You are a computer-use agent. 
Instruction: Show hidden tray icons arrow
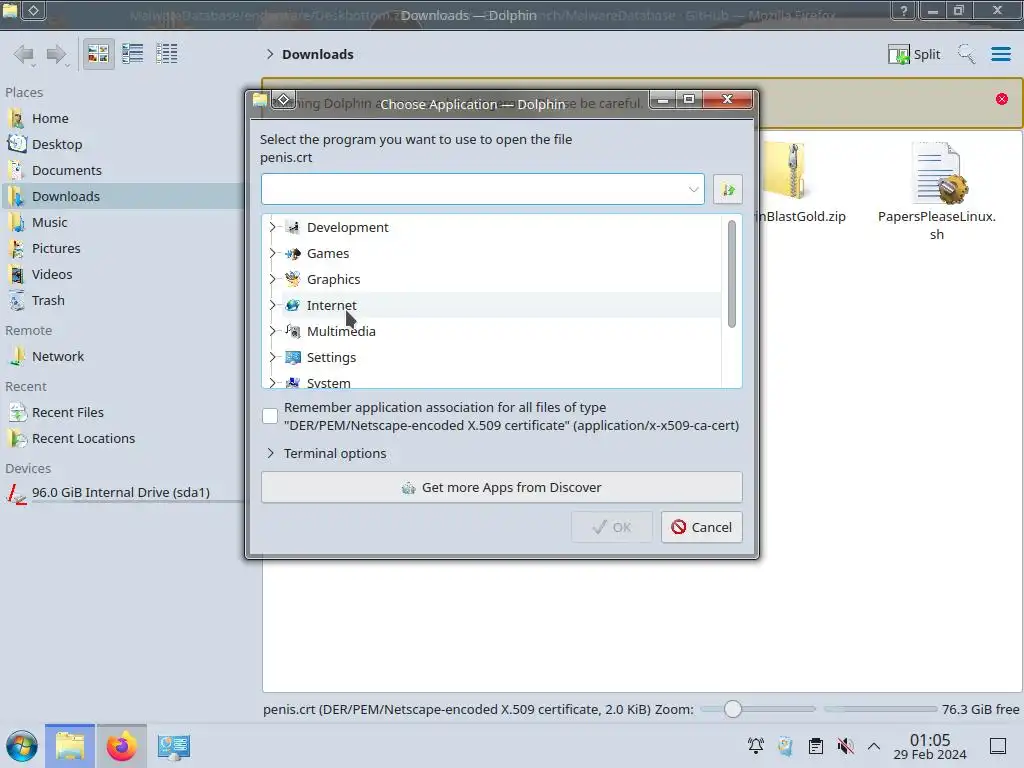pos(874,746)
